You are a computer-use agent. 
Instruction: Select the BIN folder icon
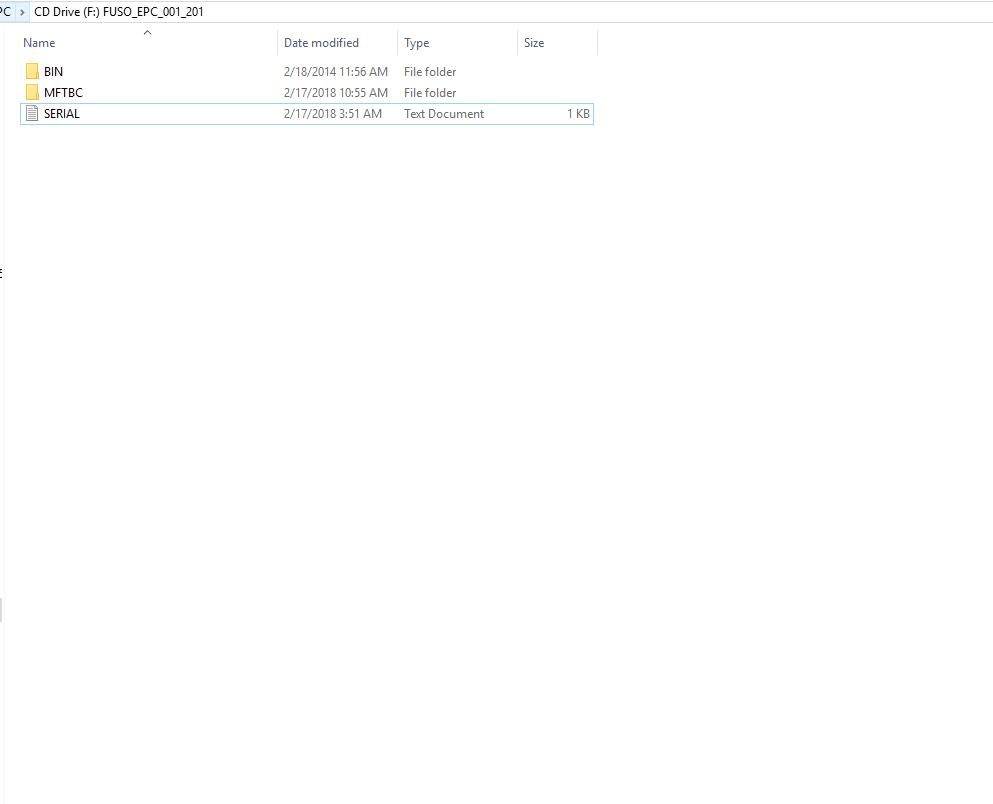point(32,72)
